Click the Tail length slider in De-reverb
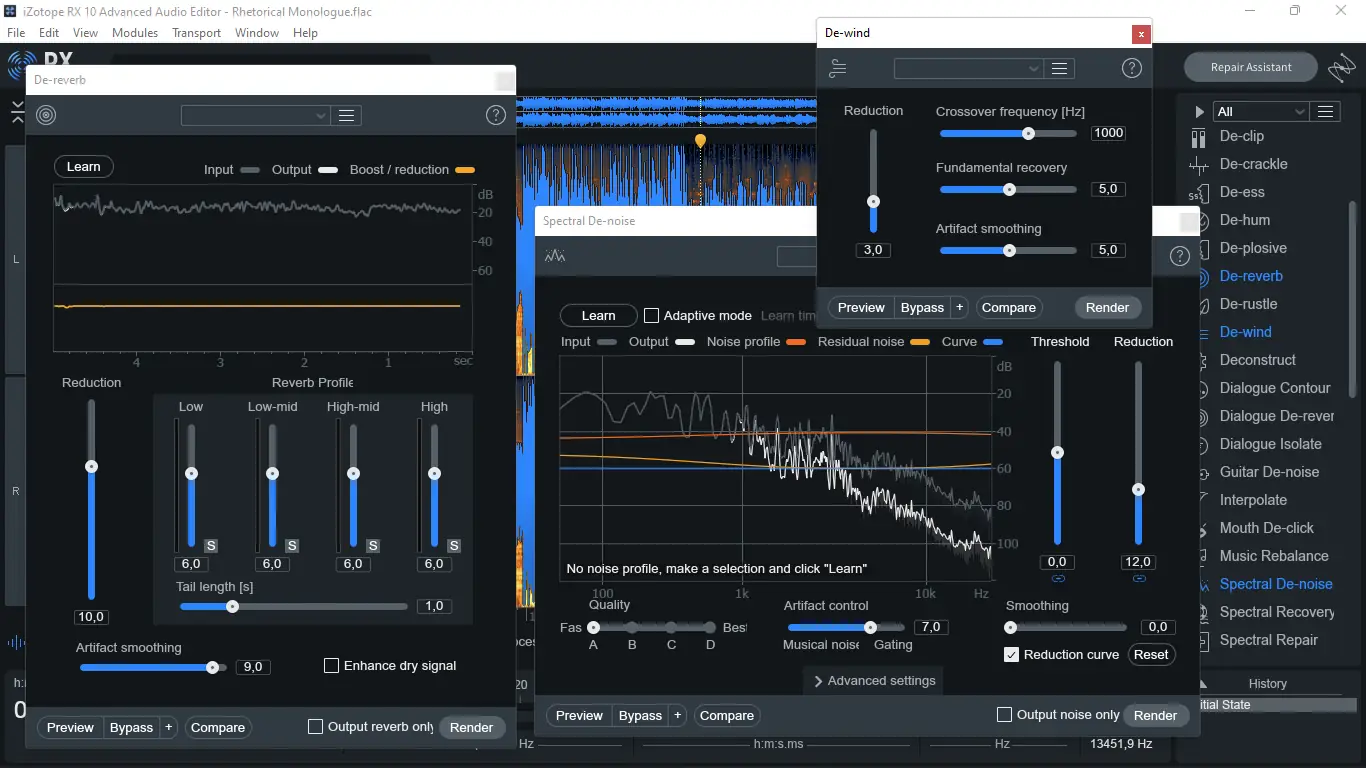This screenshot has height=768, width=1366. coord(294,606)
